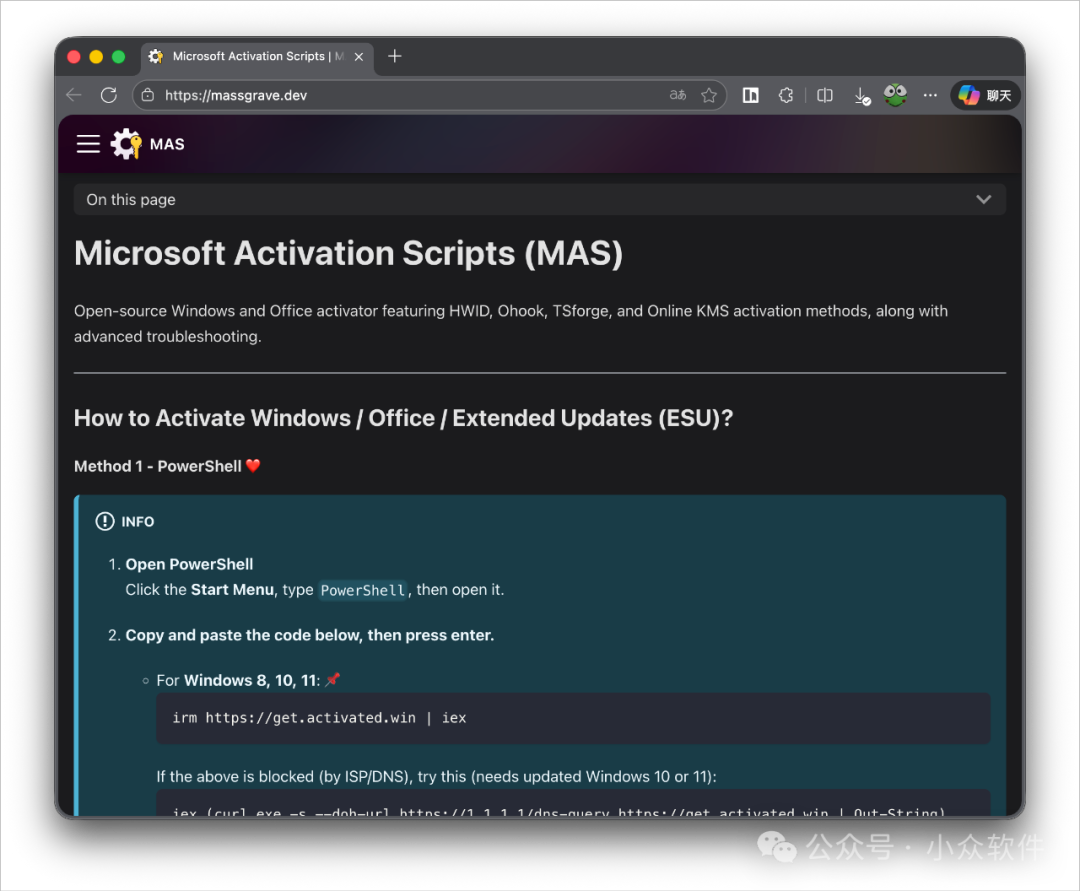Click the MAS gear-and-key logo
1080x891 pixels.
[x=126, y=144]
